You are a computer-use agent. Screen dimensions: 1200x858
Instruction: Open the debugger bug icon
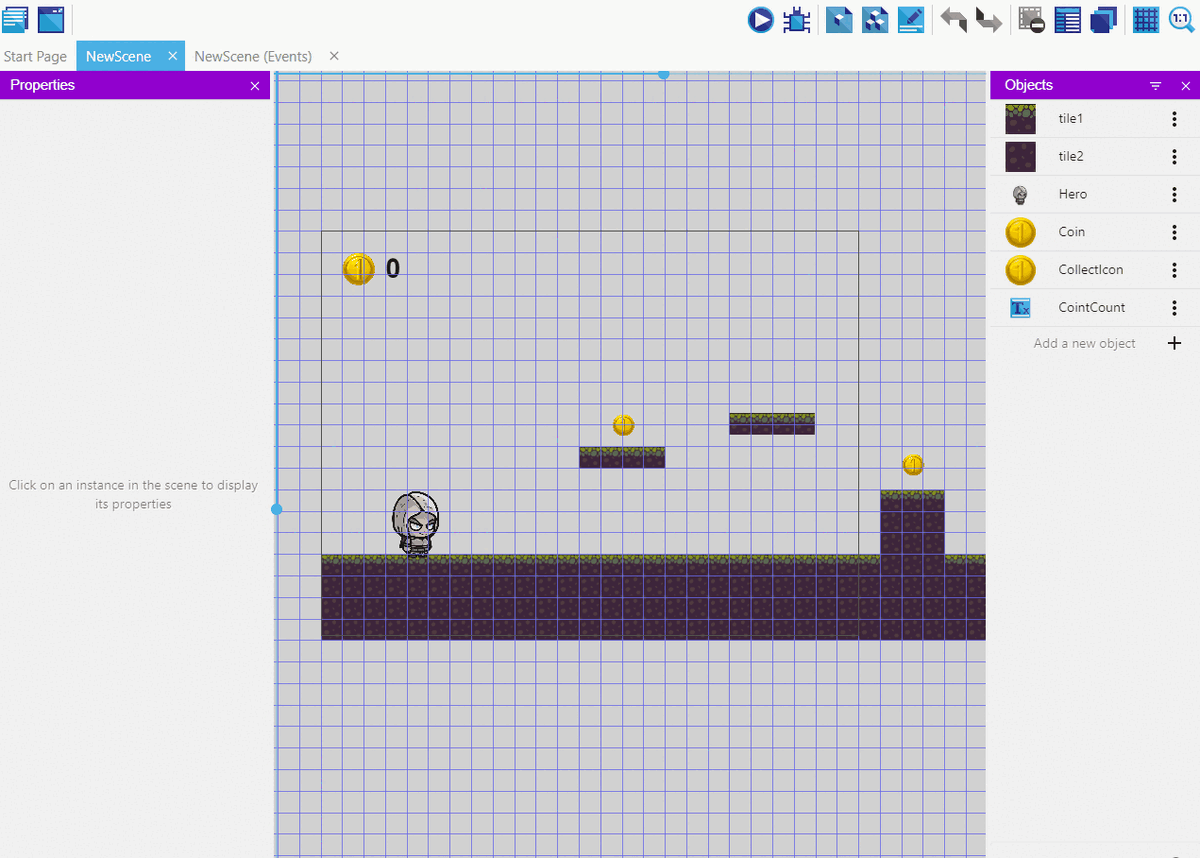(x=797, y=19)
